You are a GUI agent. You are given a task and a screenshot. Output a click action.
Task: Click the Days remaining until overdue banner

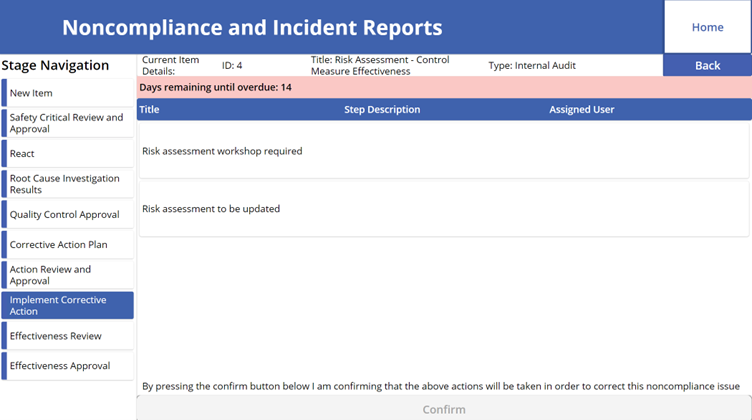point(444,87)
